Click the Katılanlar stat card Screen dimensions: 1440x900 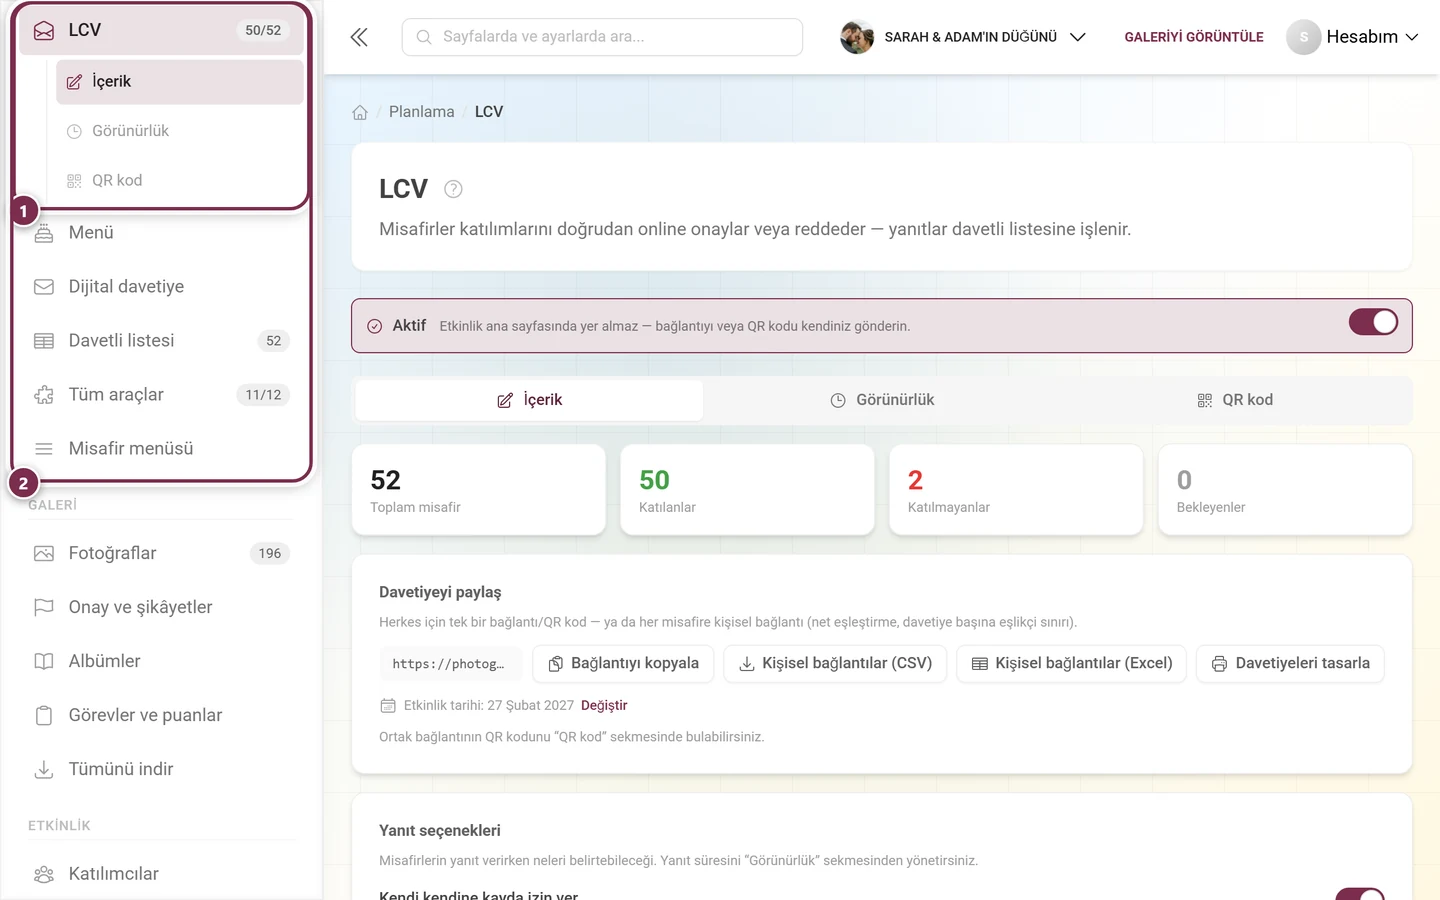click(747, 490)
